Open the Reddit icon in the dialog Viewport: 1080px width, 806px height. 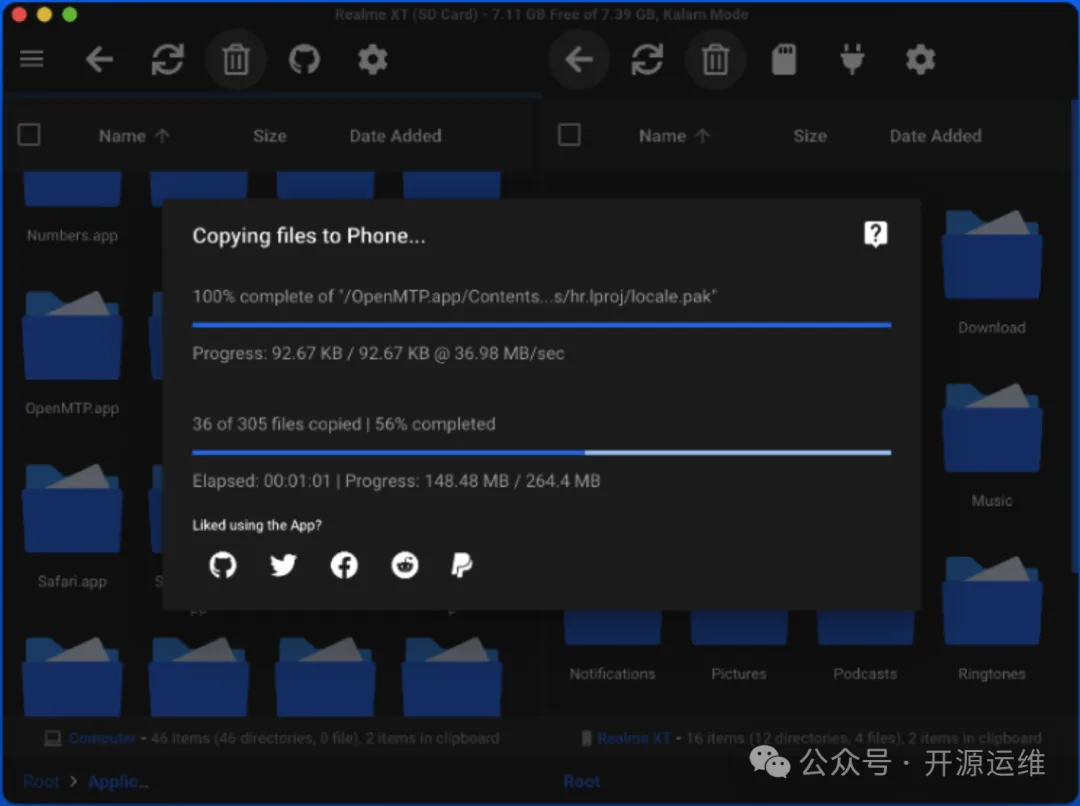[404, 566]
